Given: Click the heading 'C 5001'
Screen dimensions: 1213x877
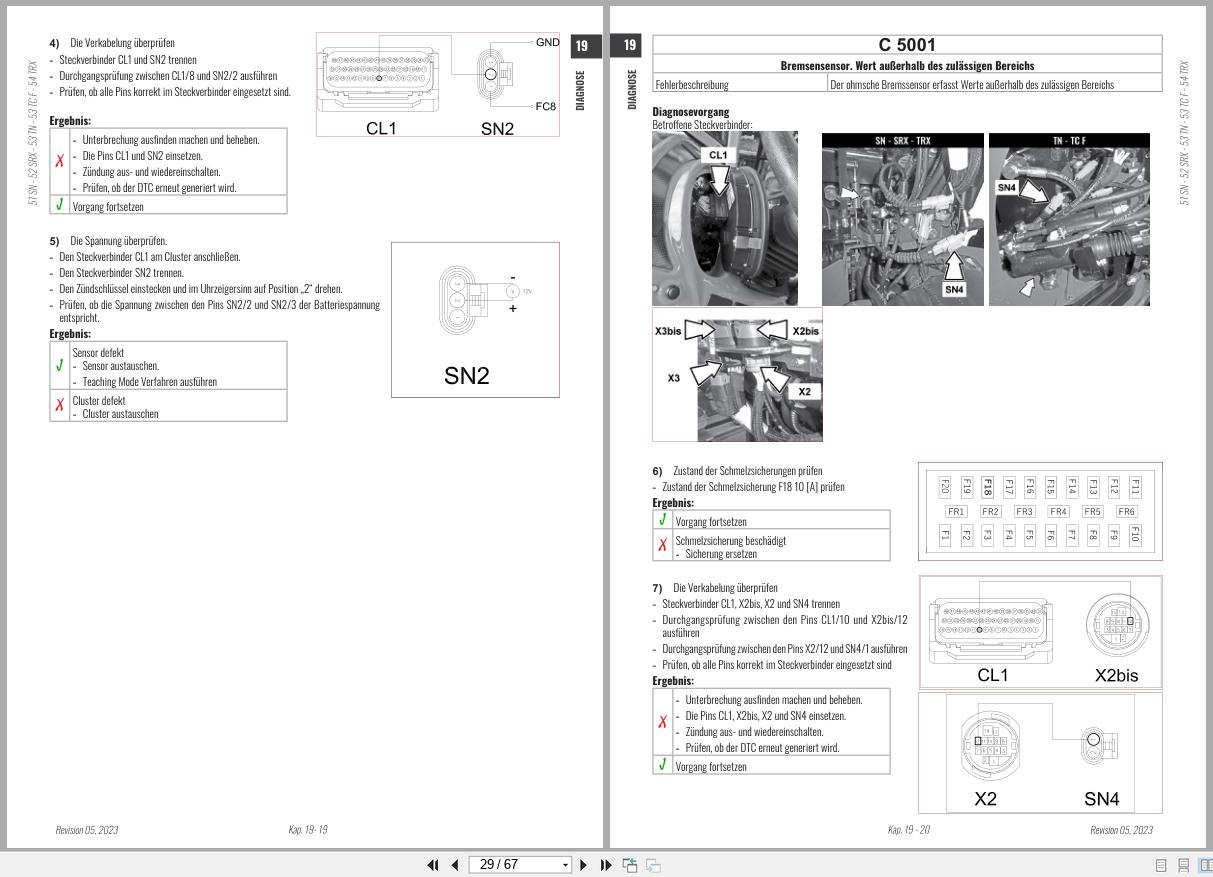Looking at the screenshot, I should [907, 45].
